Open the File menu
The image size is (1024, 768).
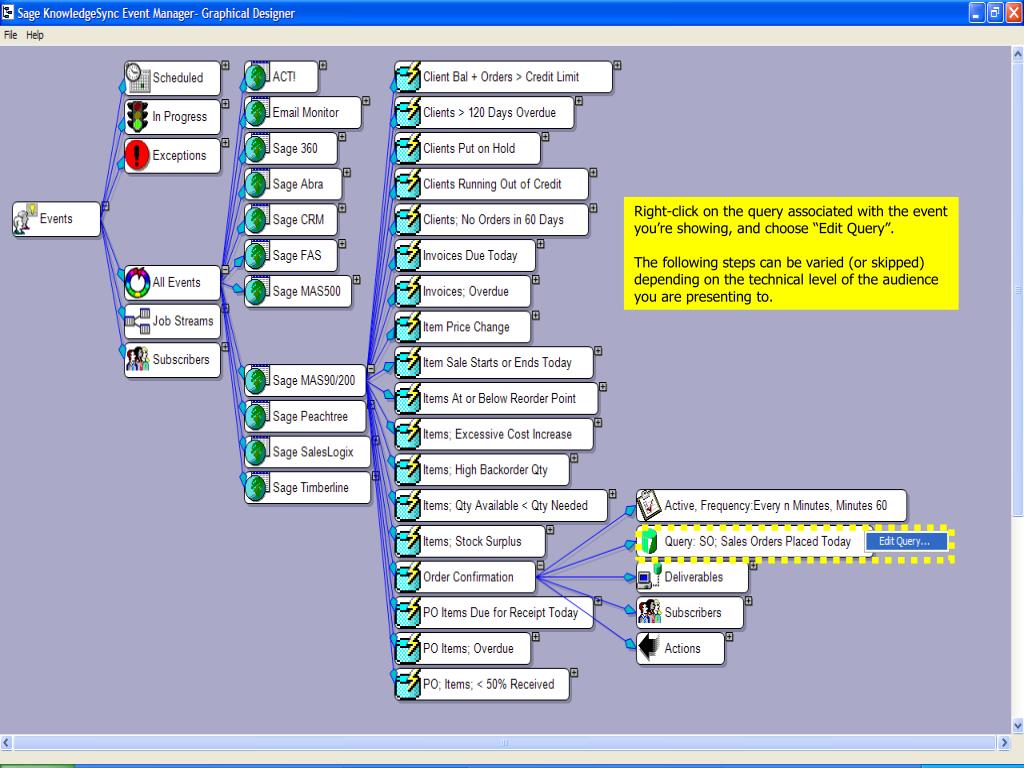10,35
